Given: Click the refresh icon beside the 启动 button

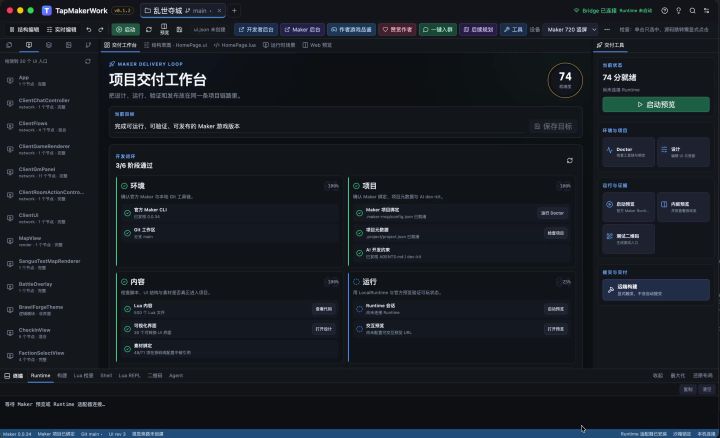Looking at the screenshot, I should [149, 29].
